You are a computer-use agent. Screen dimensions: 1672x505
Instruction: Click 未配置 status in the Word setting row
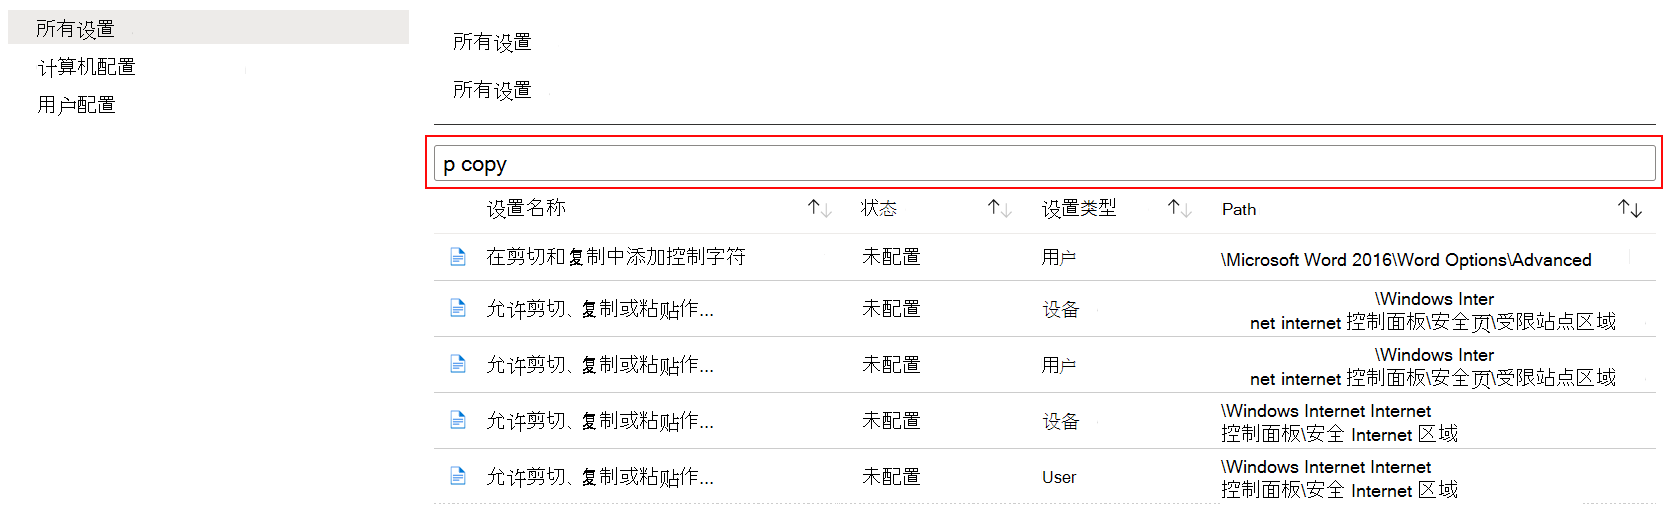pos(891,257)
